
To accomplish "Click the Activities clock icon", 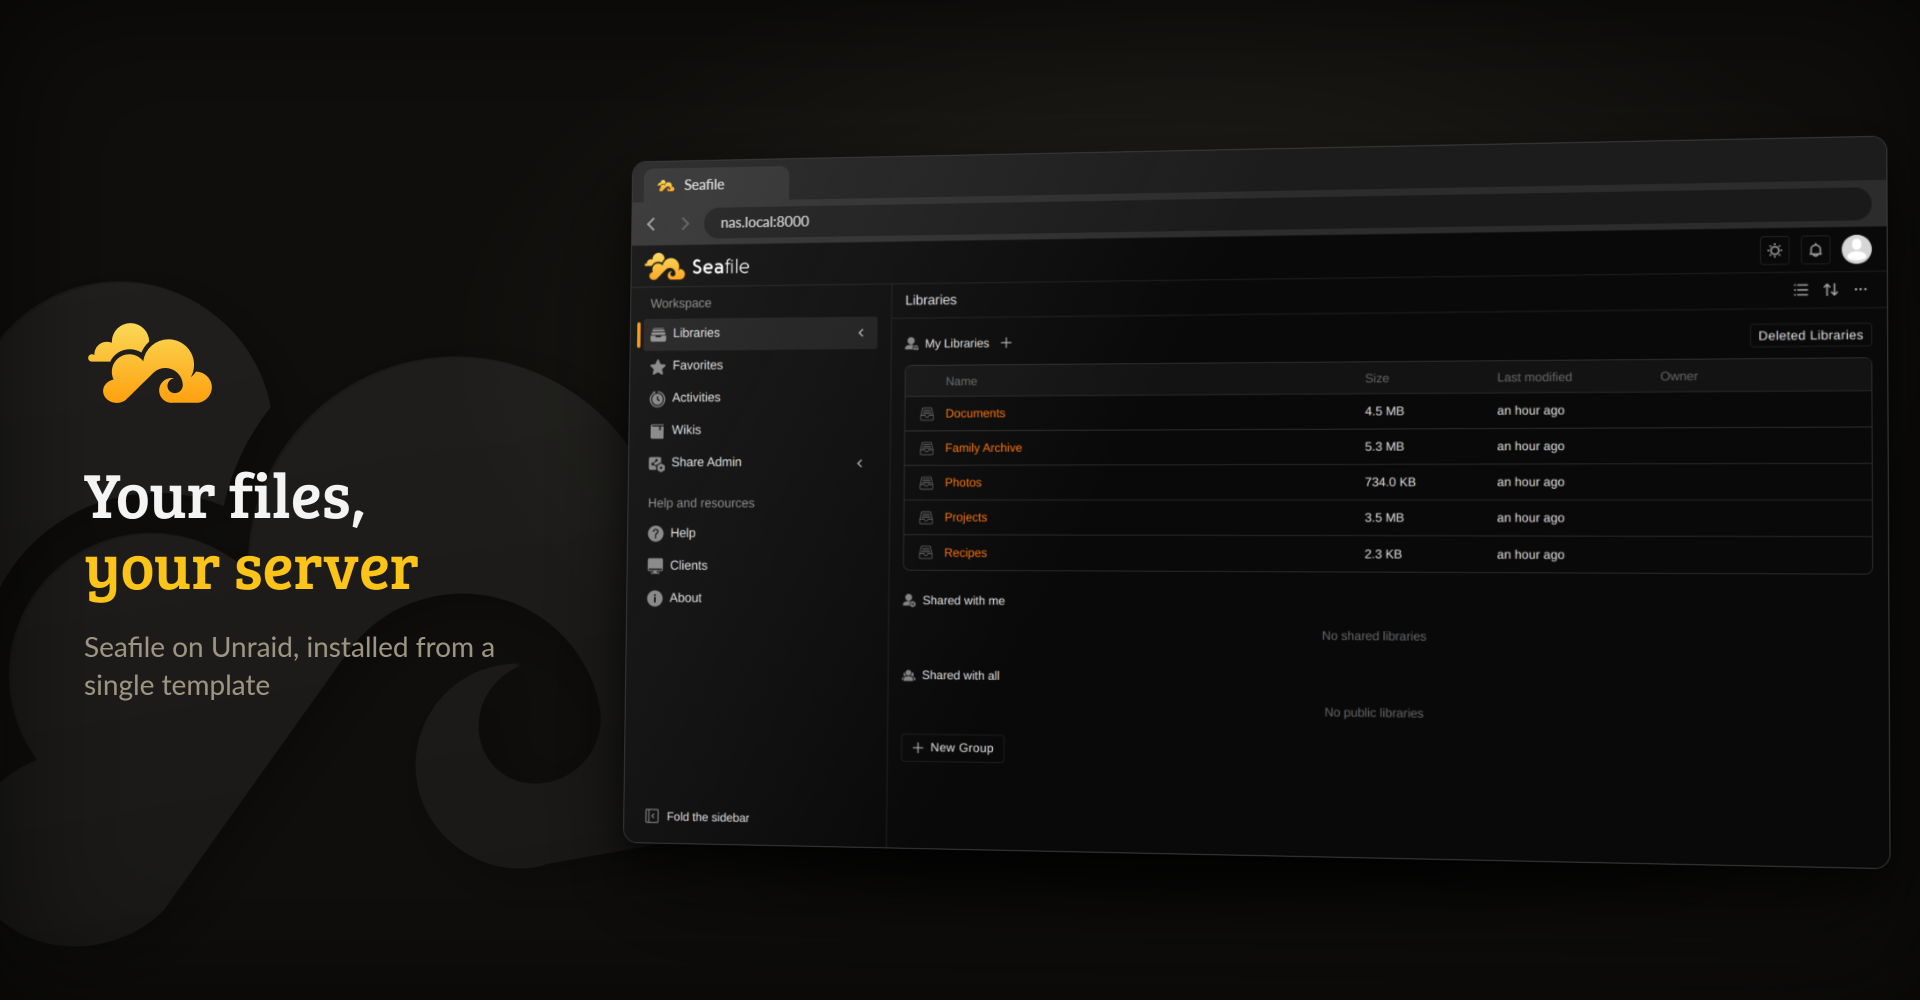I will pos(657,399).
